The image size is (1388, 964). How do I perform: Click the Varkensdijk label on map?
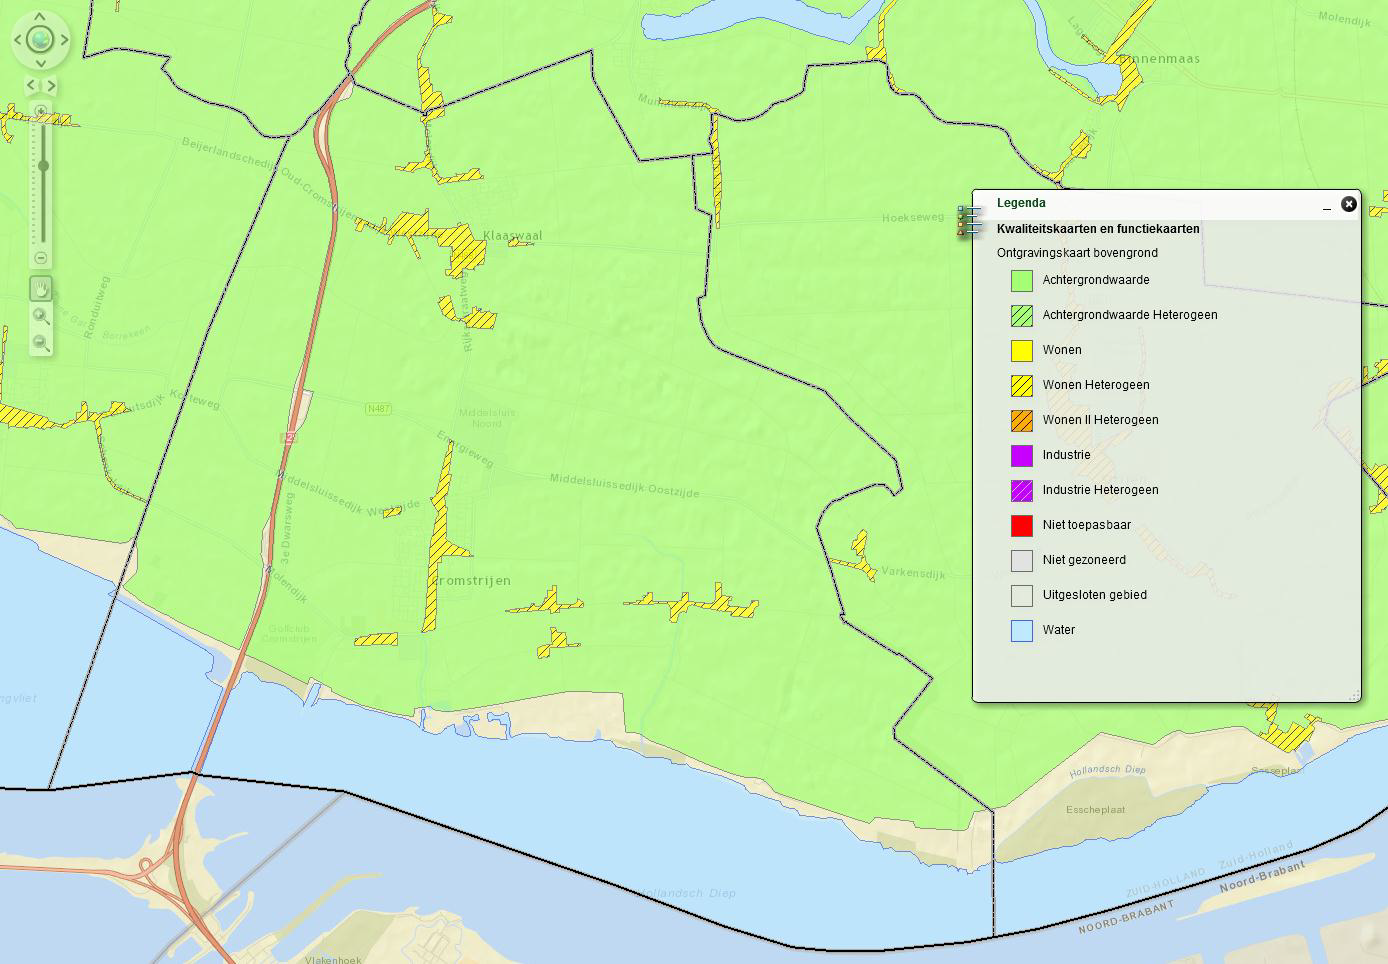913,574
